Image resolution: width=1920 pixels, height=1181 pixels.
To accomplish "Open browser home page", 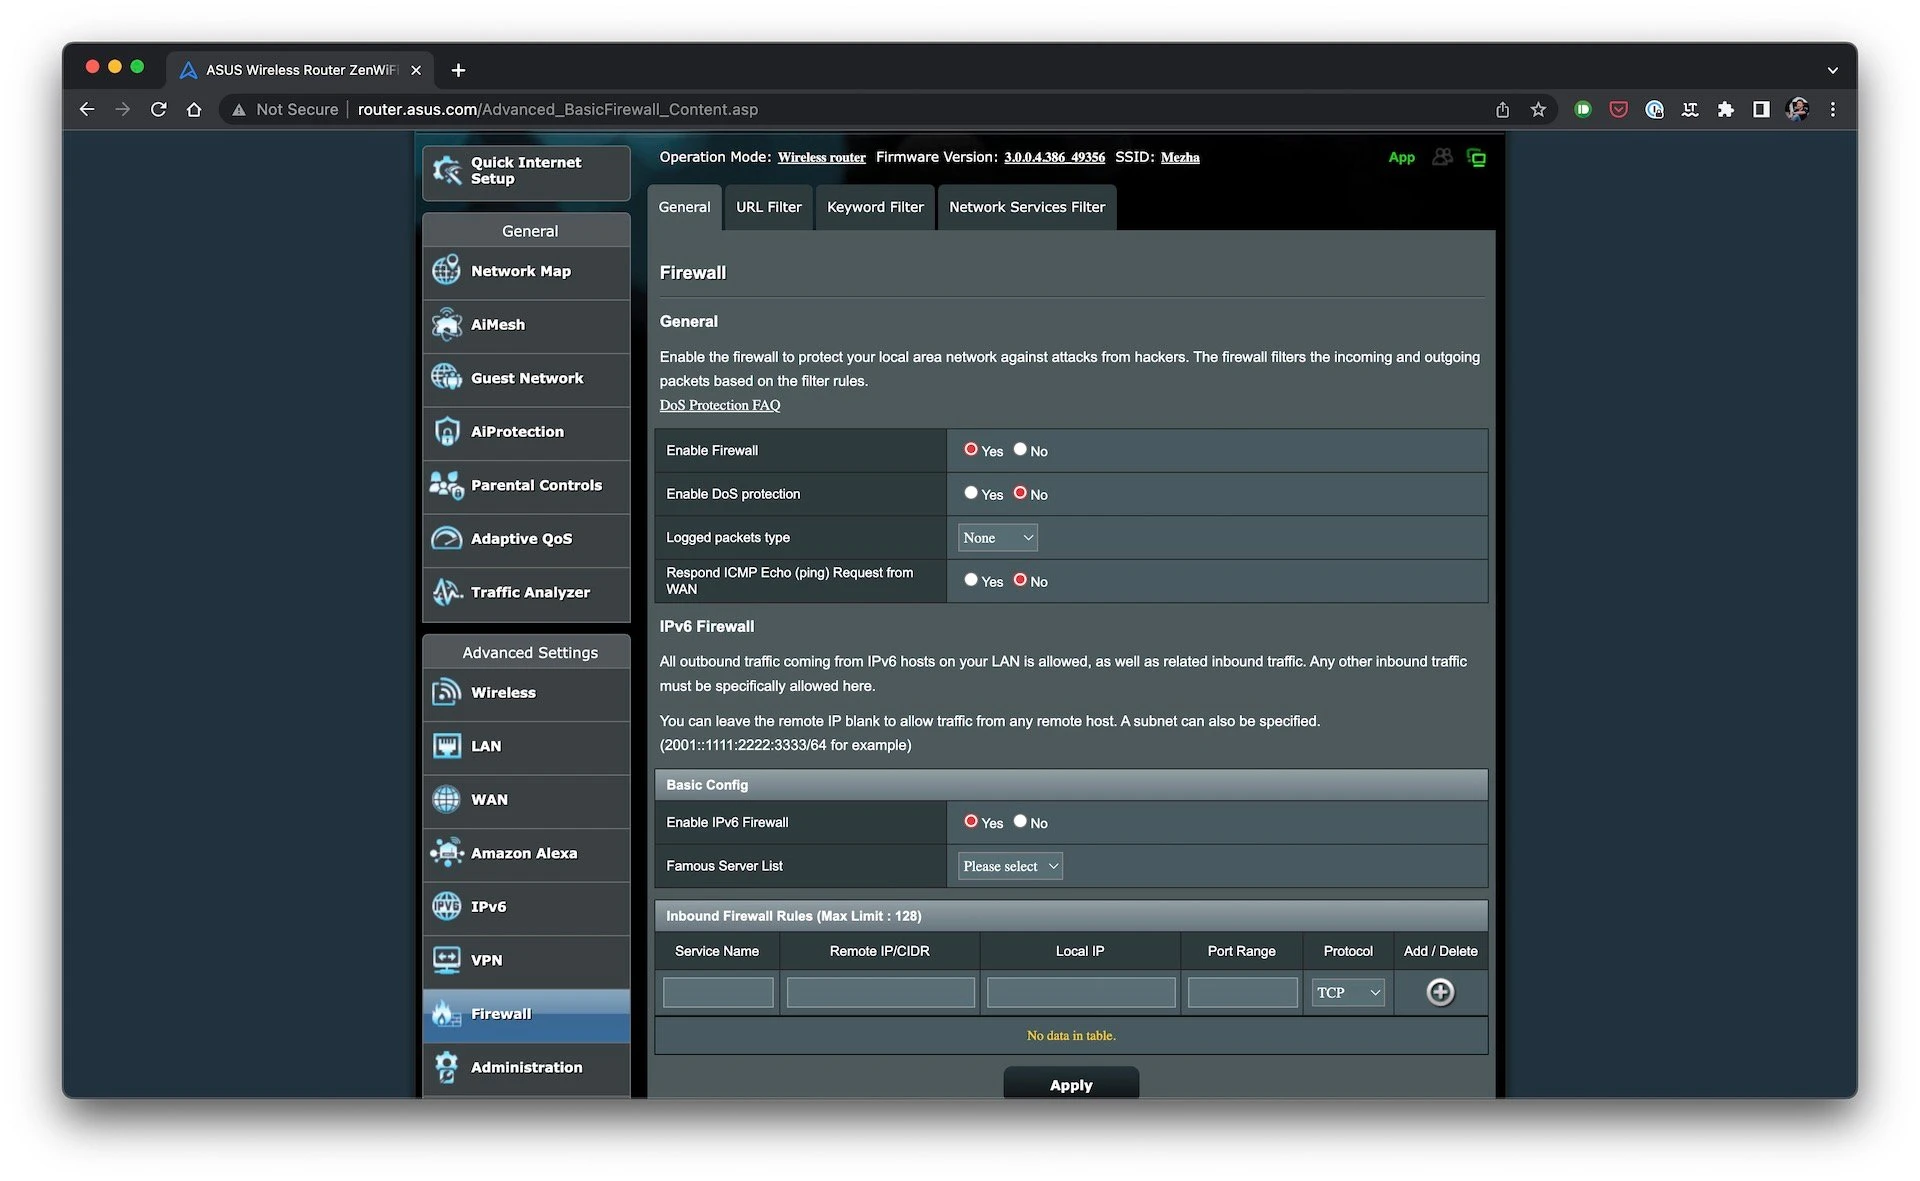I will (194, 109).
